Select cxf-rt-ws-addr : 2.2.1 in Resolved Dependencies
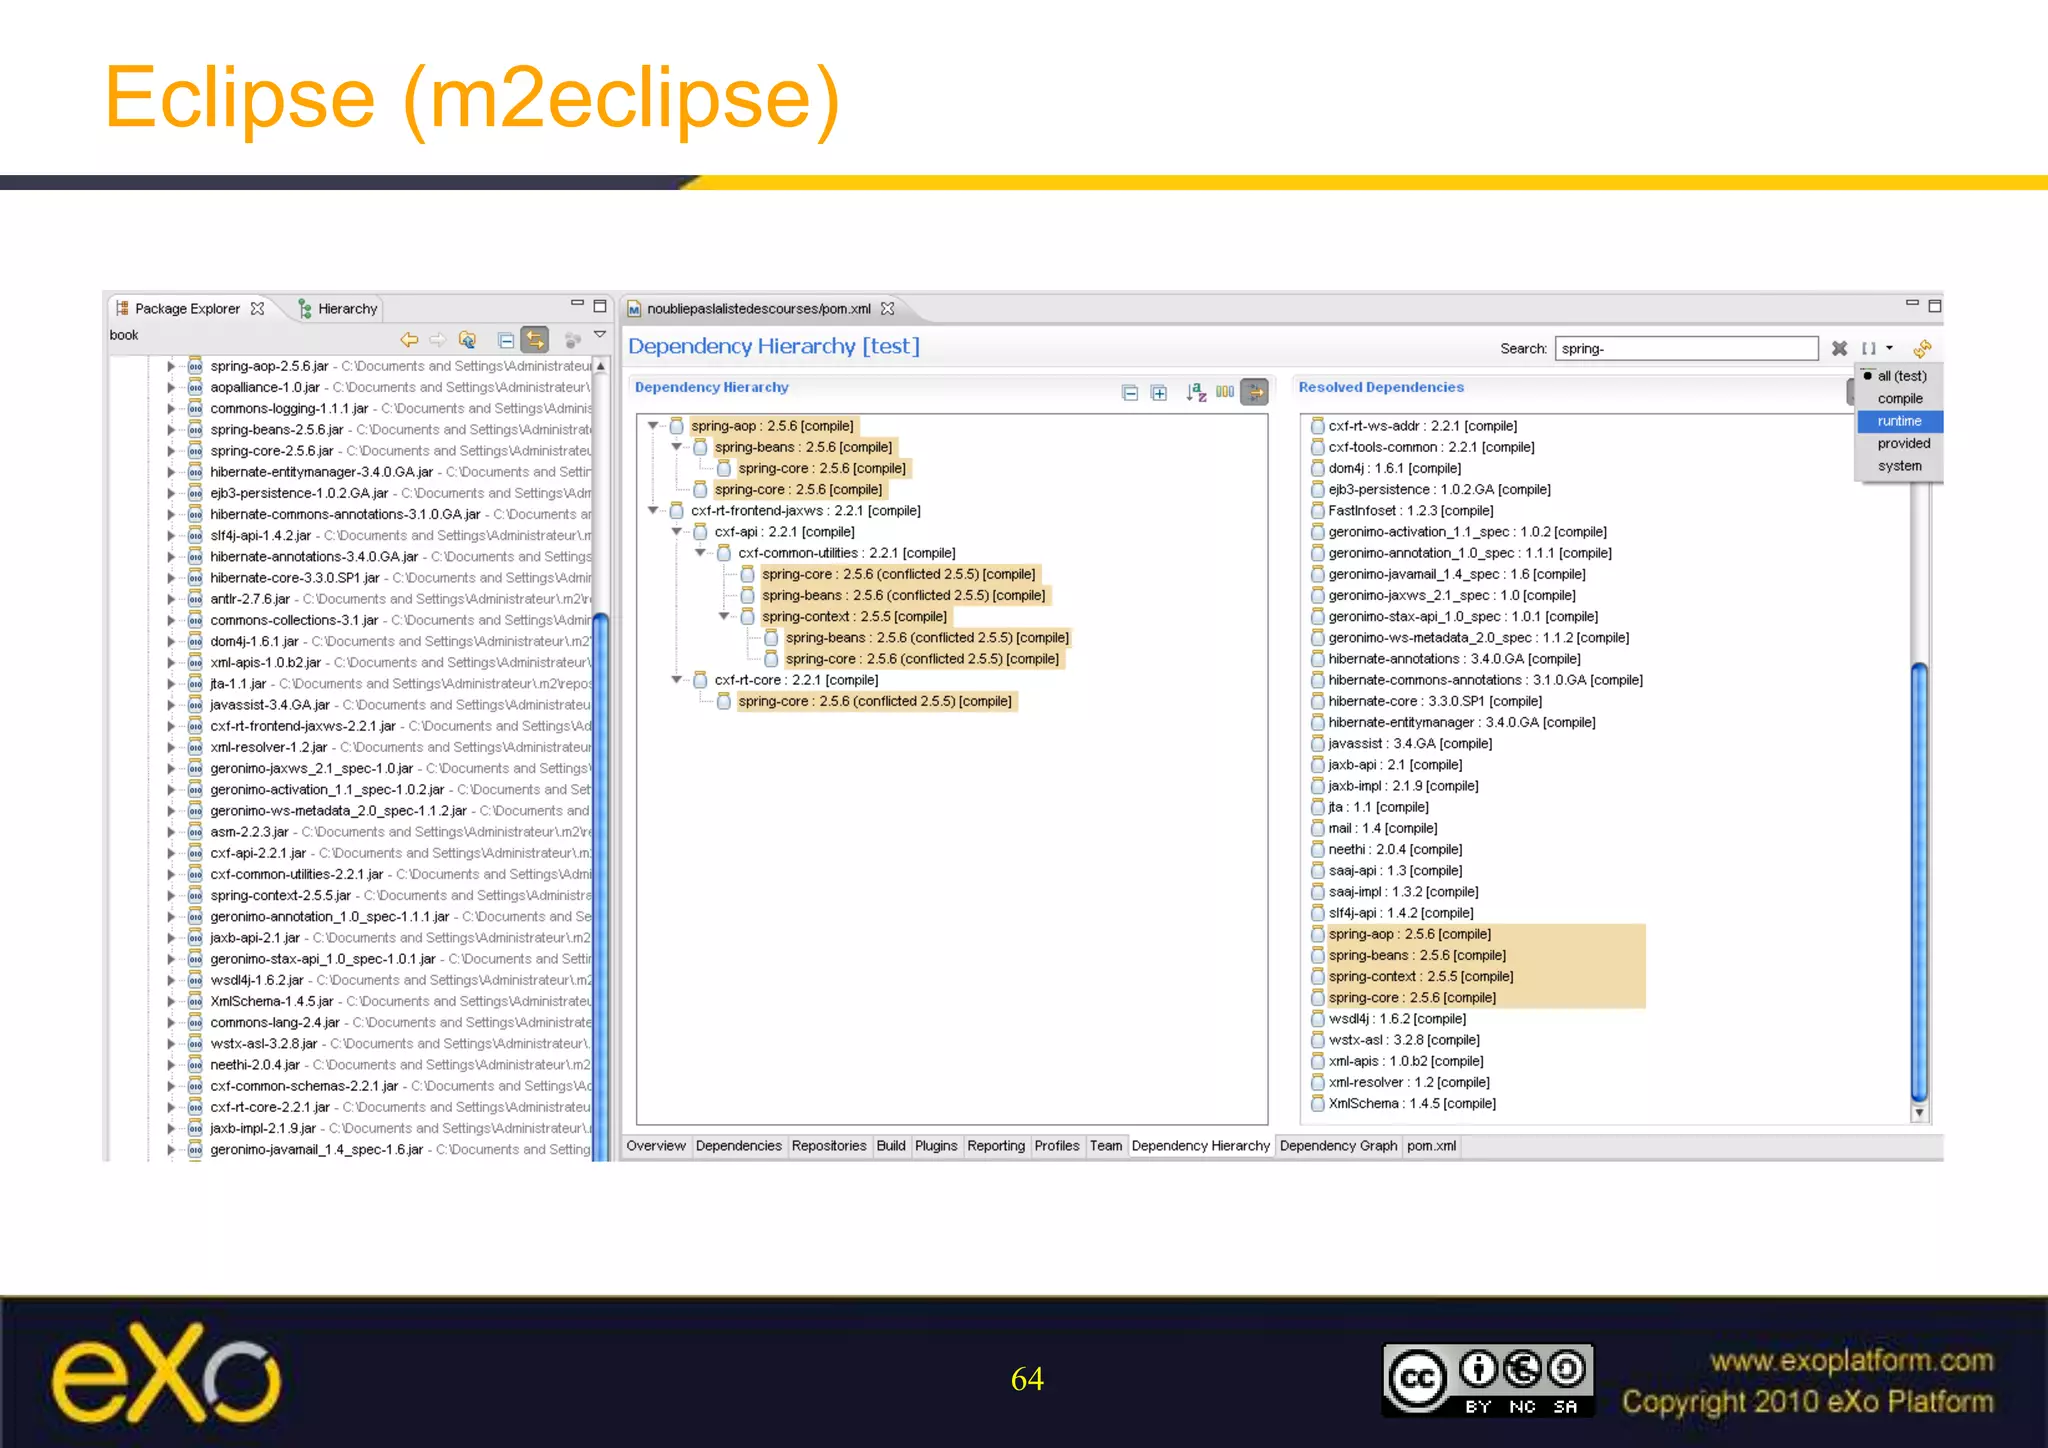The height and width of the screenshot is (1448, 2048). 1423,426
